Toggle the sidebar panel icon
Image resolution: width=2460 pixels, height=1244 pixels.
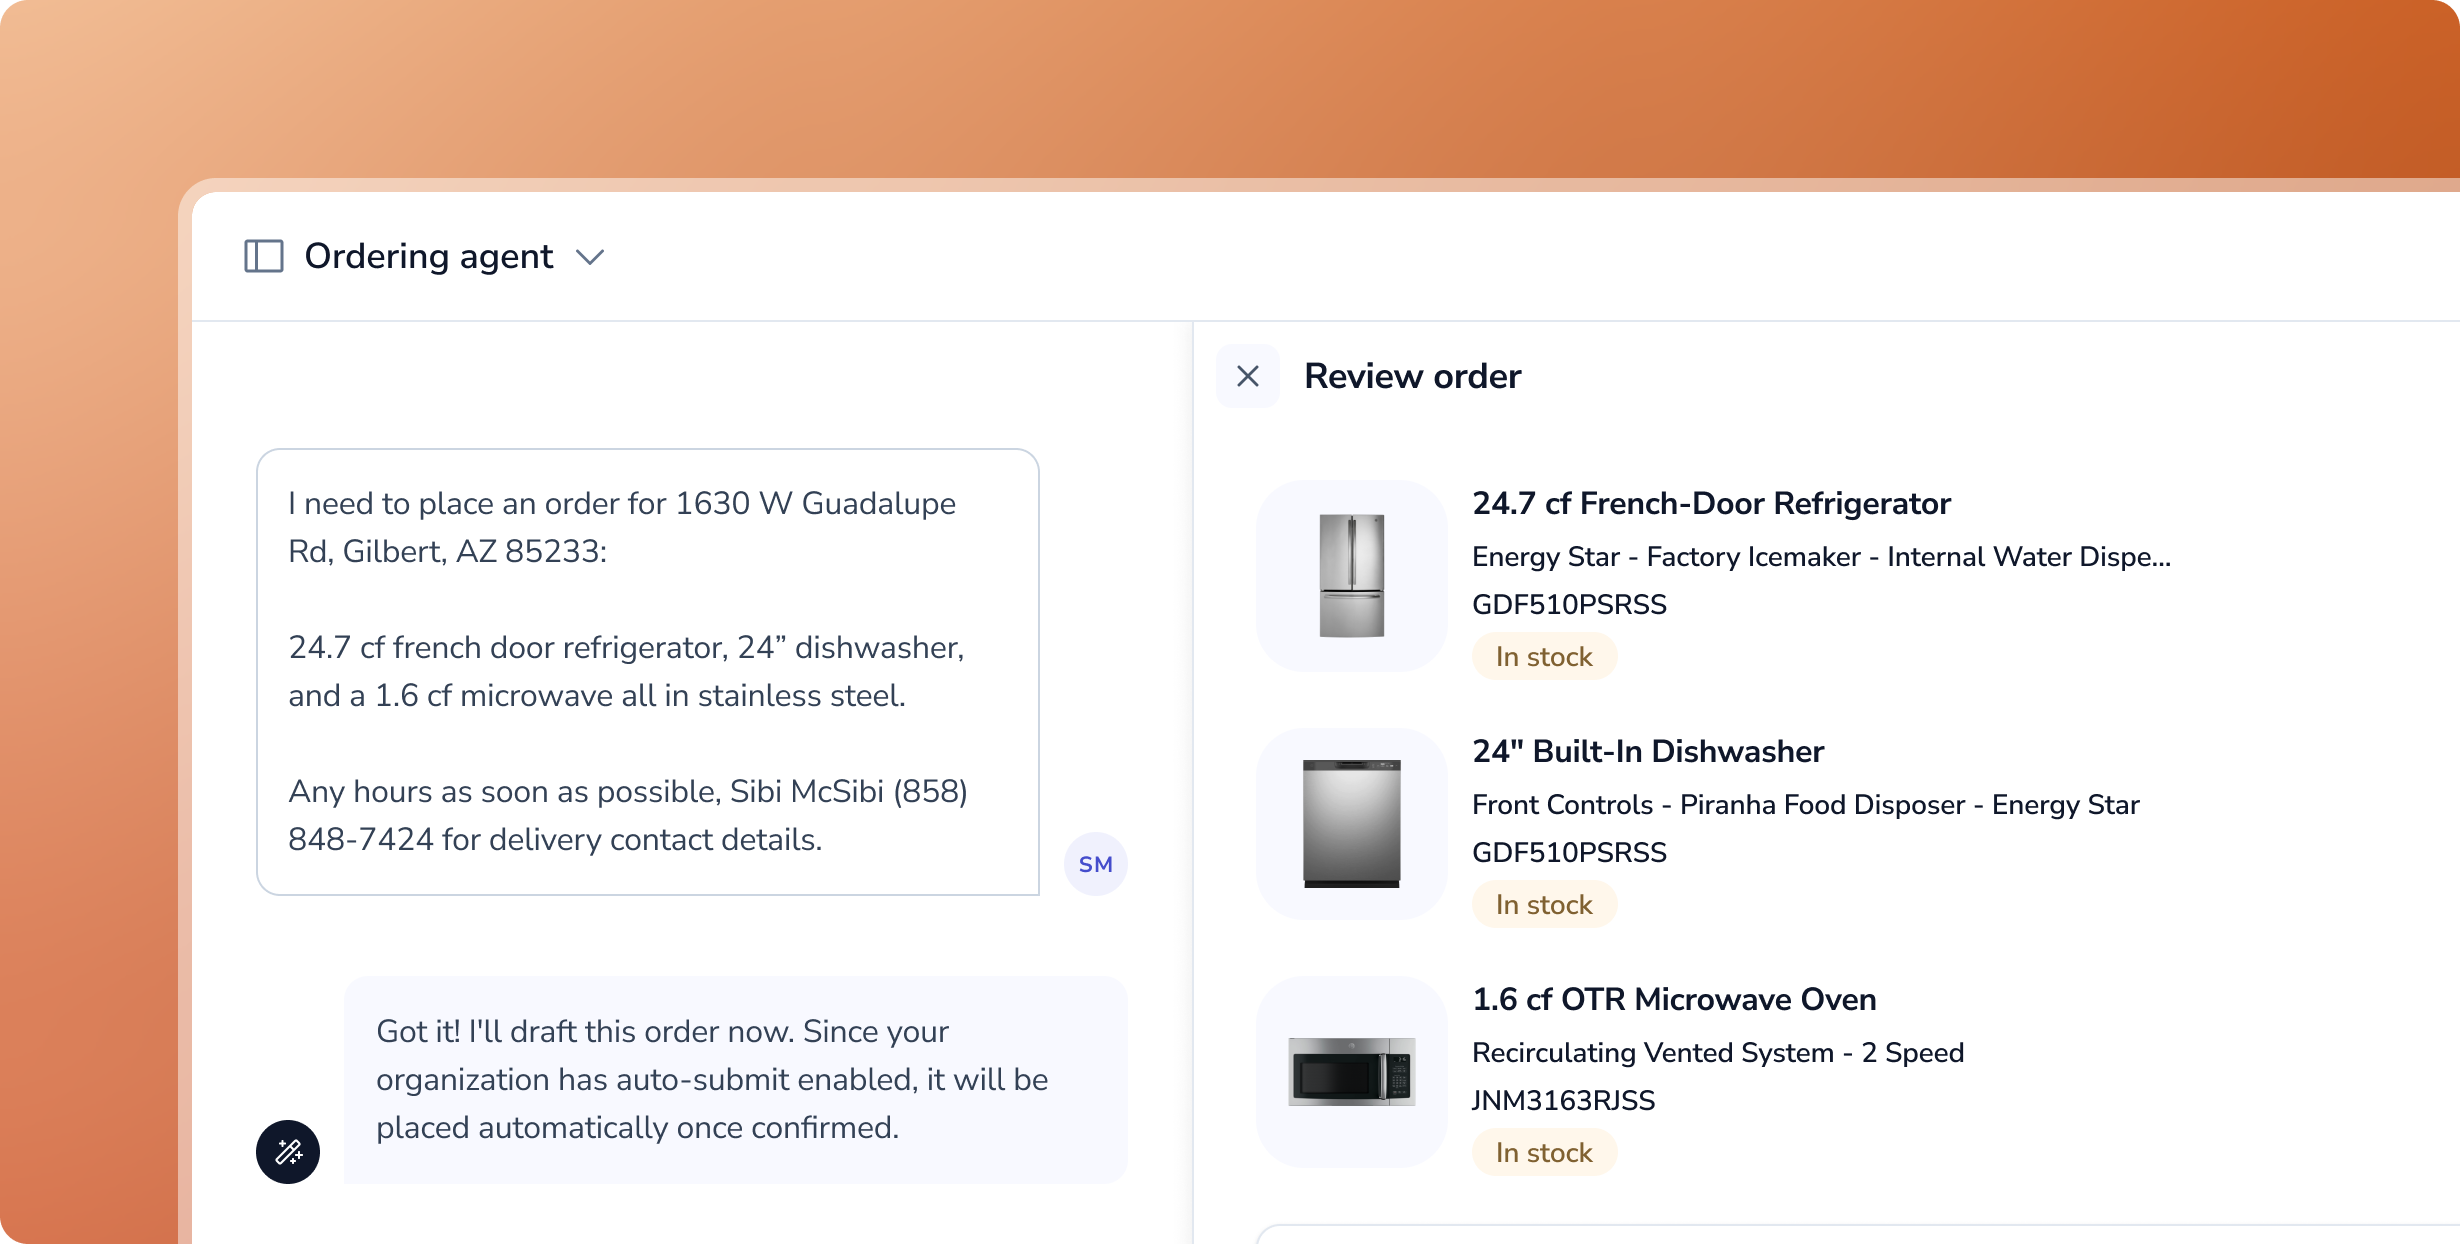(264, 256)
